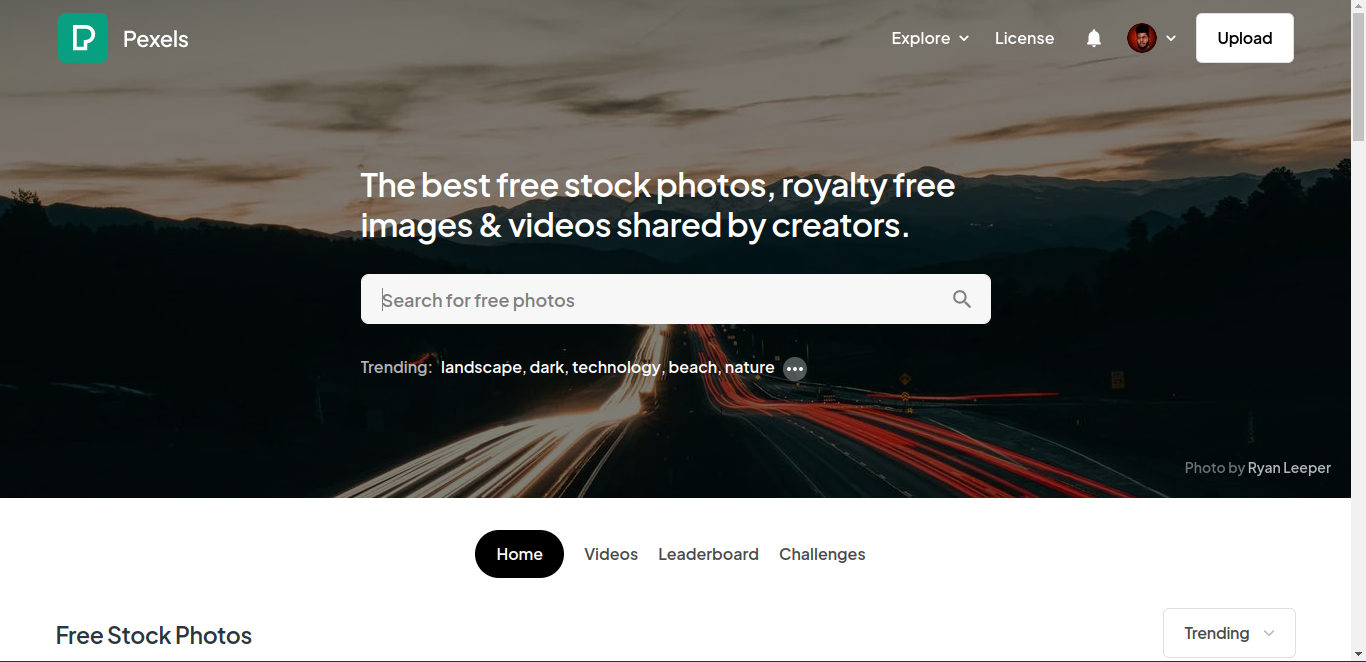Click the Upload button
1366x662 pixels.
click(1245, 38)
